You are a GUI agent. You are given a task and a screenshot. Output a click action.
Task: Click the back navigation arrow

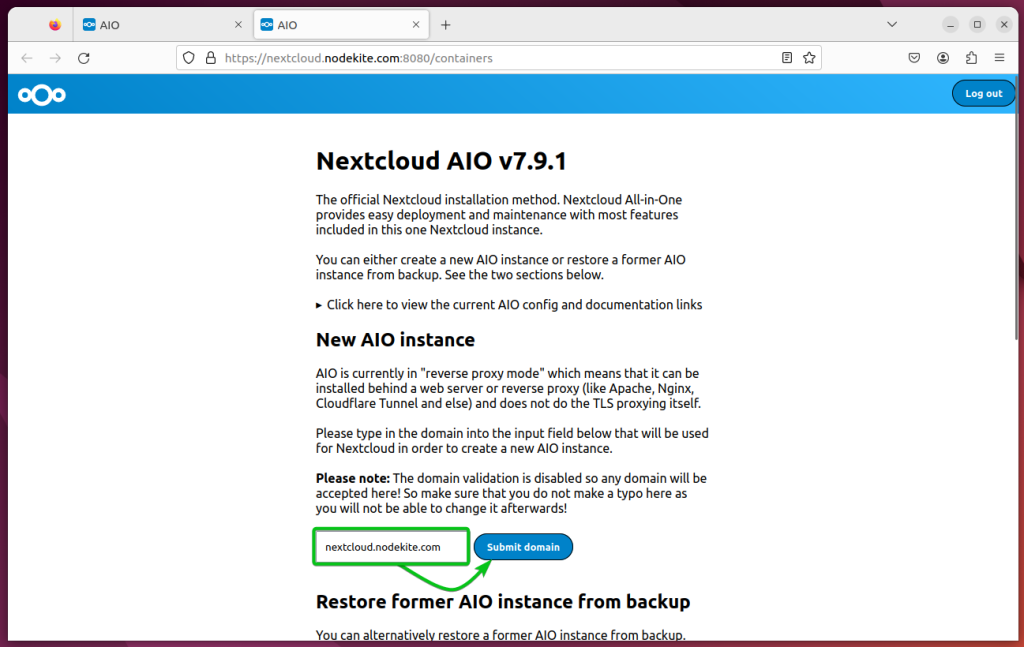pos(26,57)
